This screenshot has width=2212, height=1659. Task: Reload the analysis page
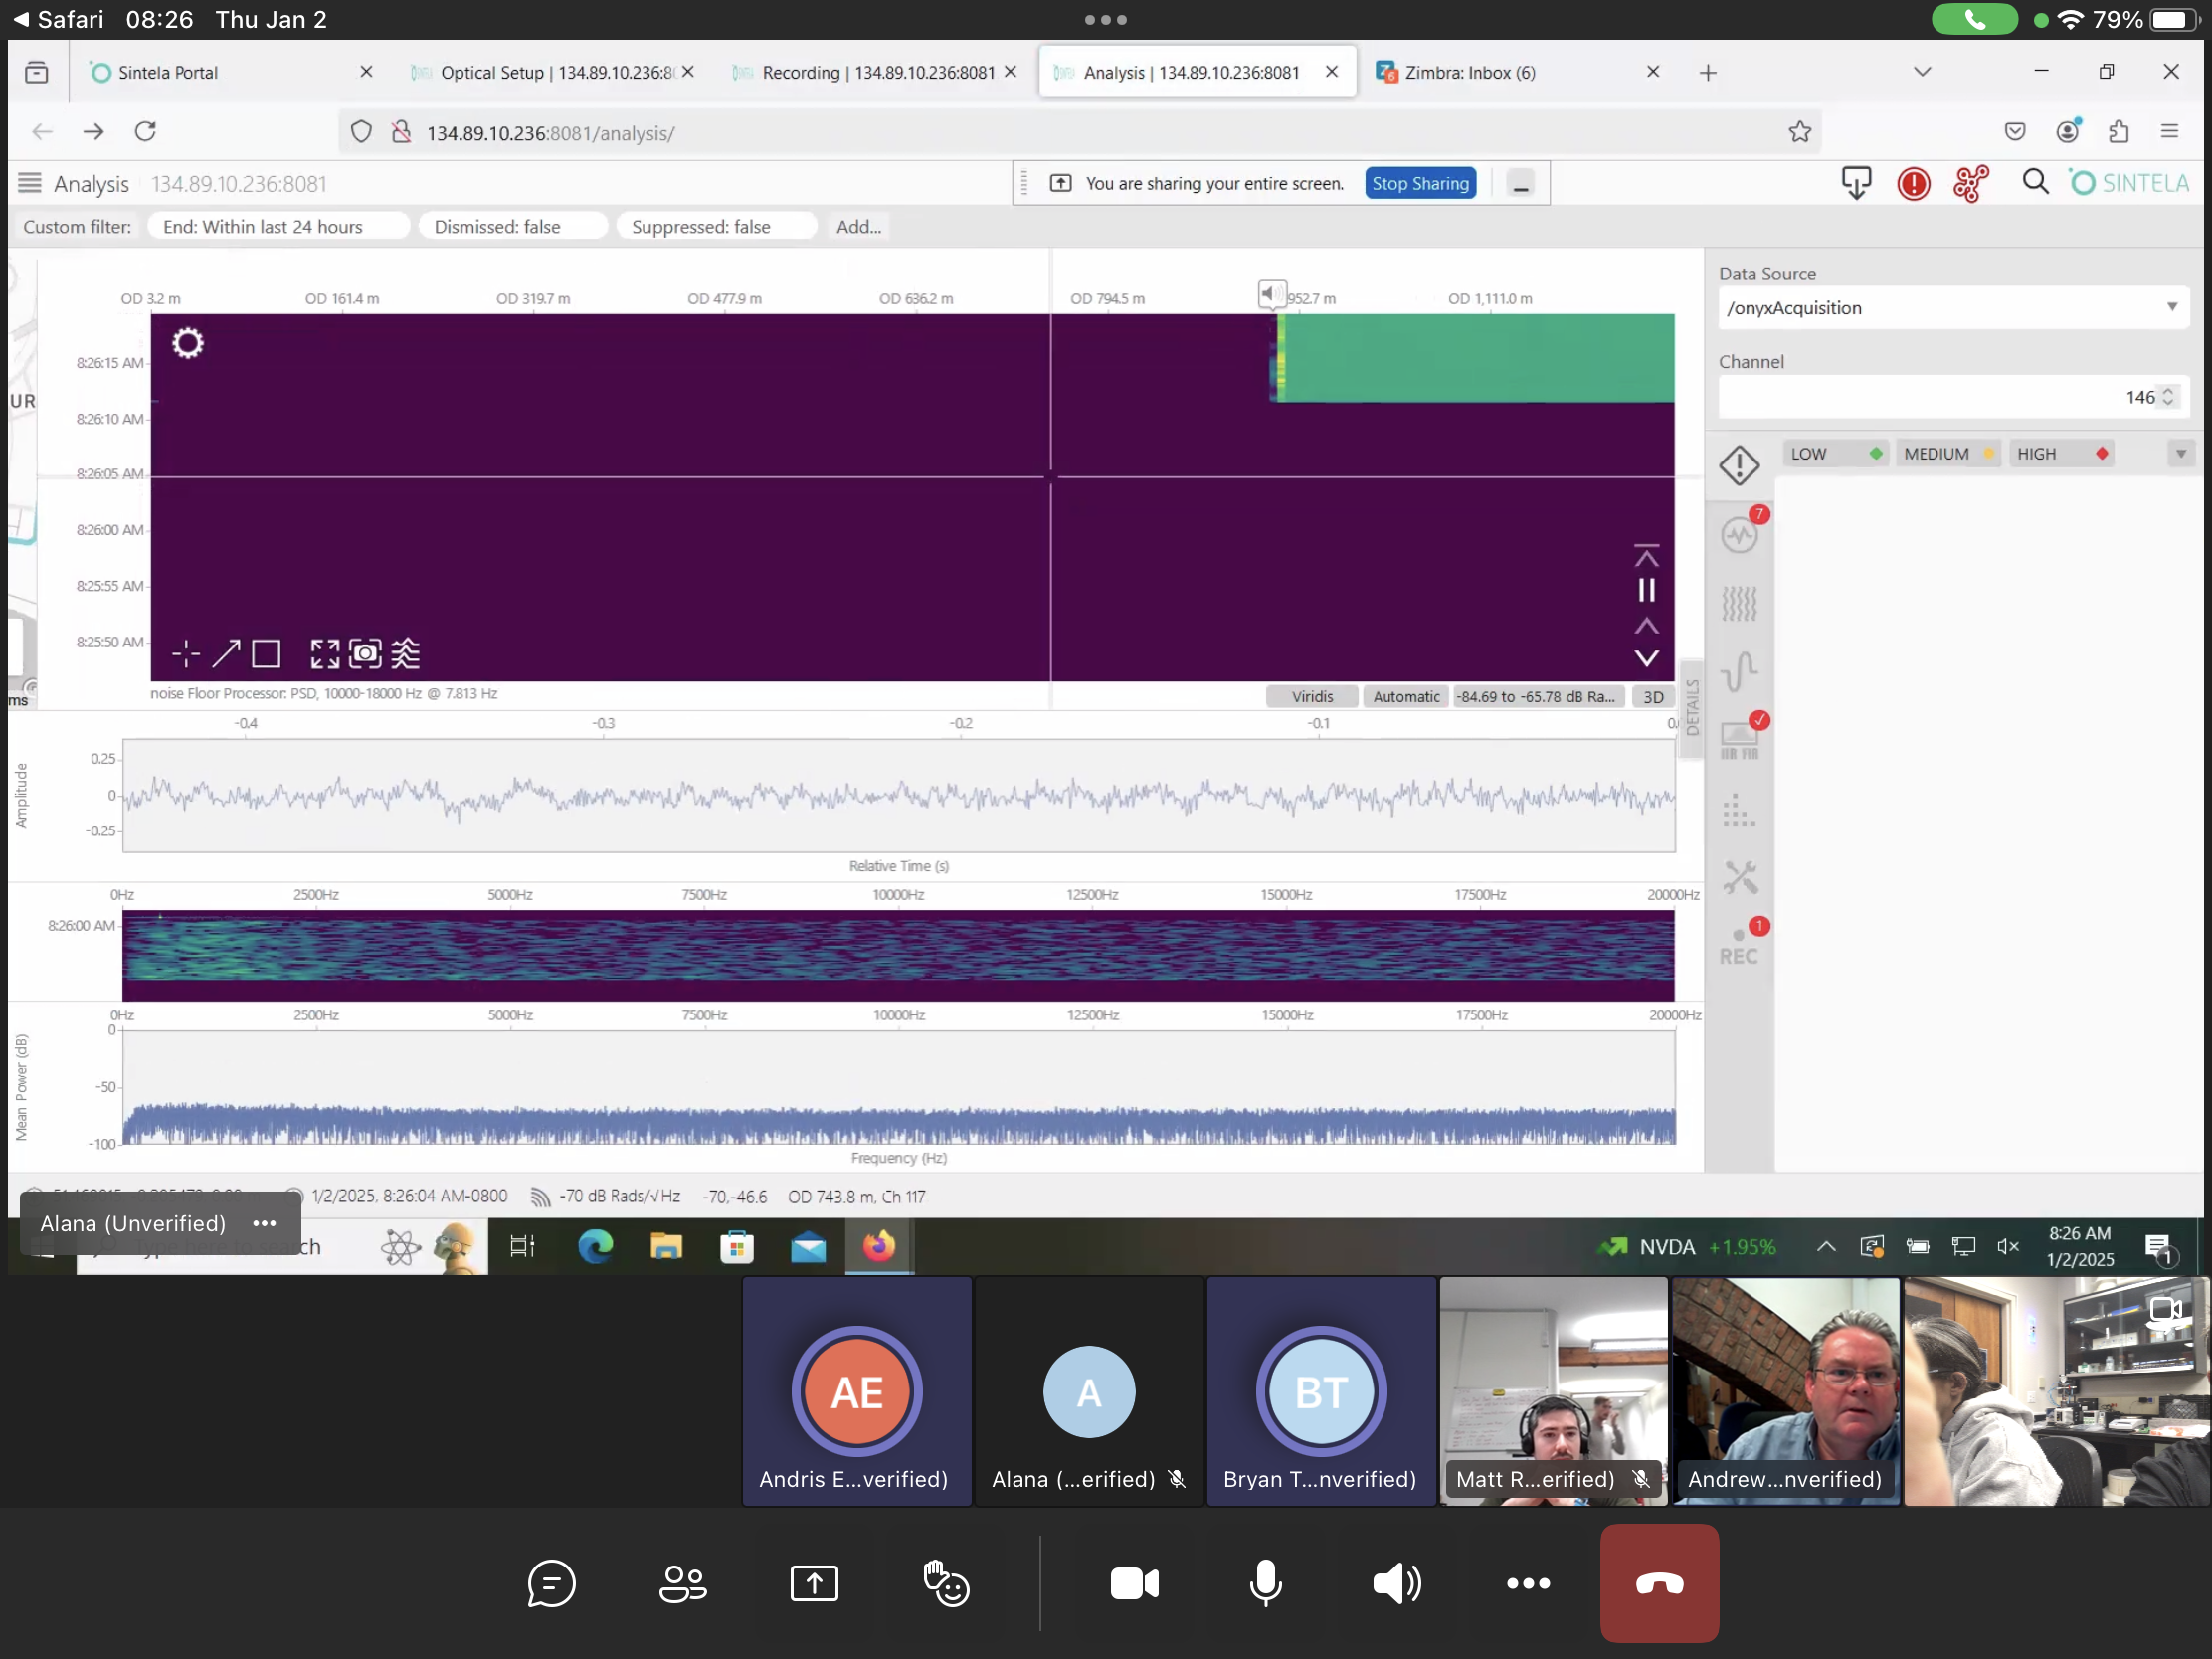pos(146,132)
